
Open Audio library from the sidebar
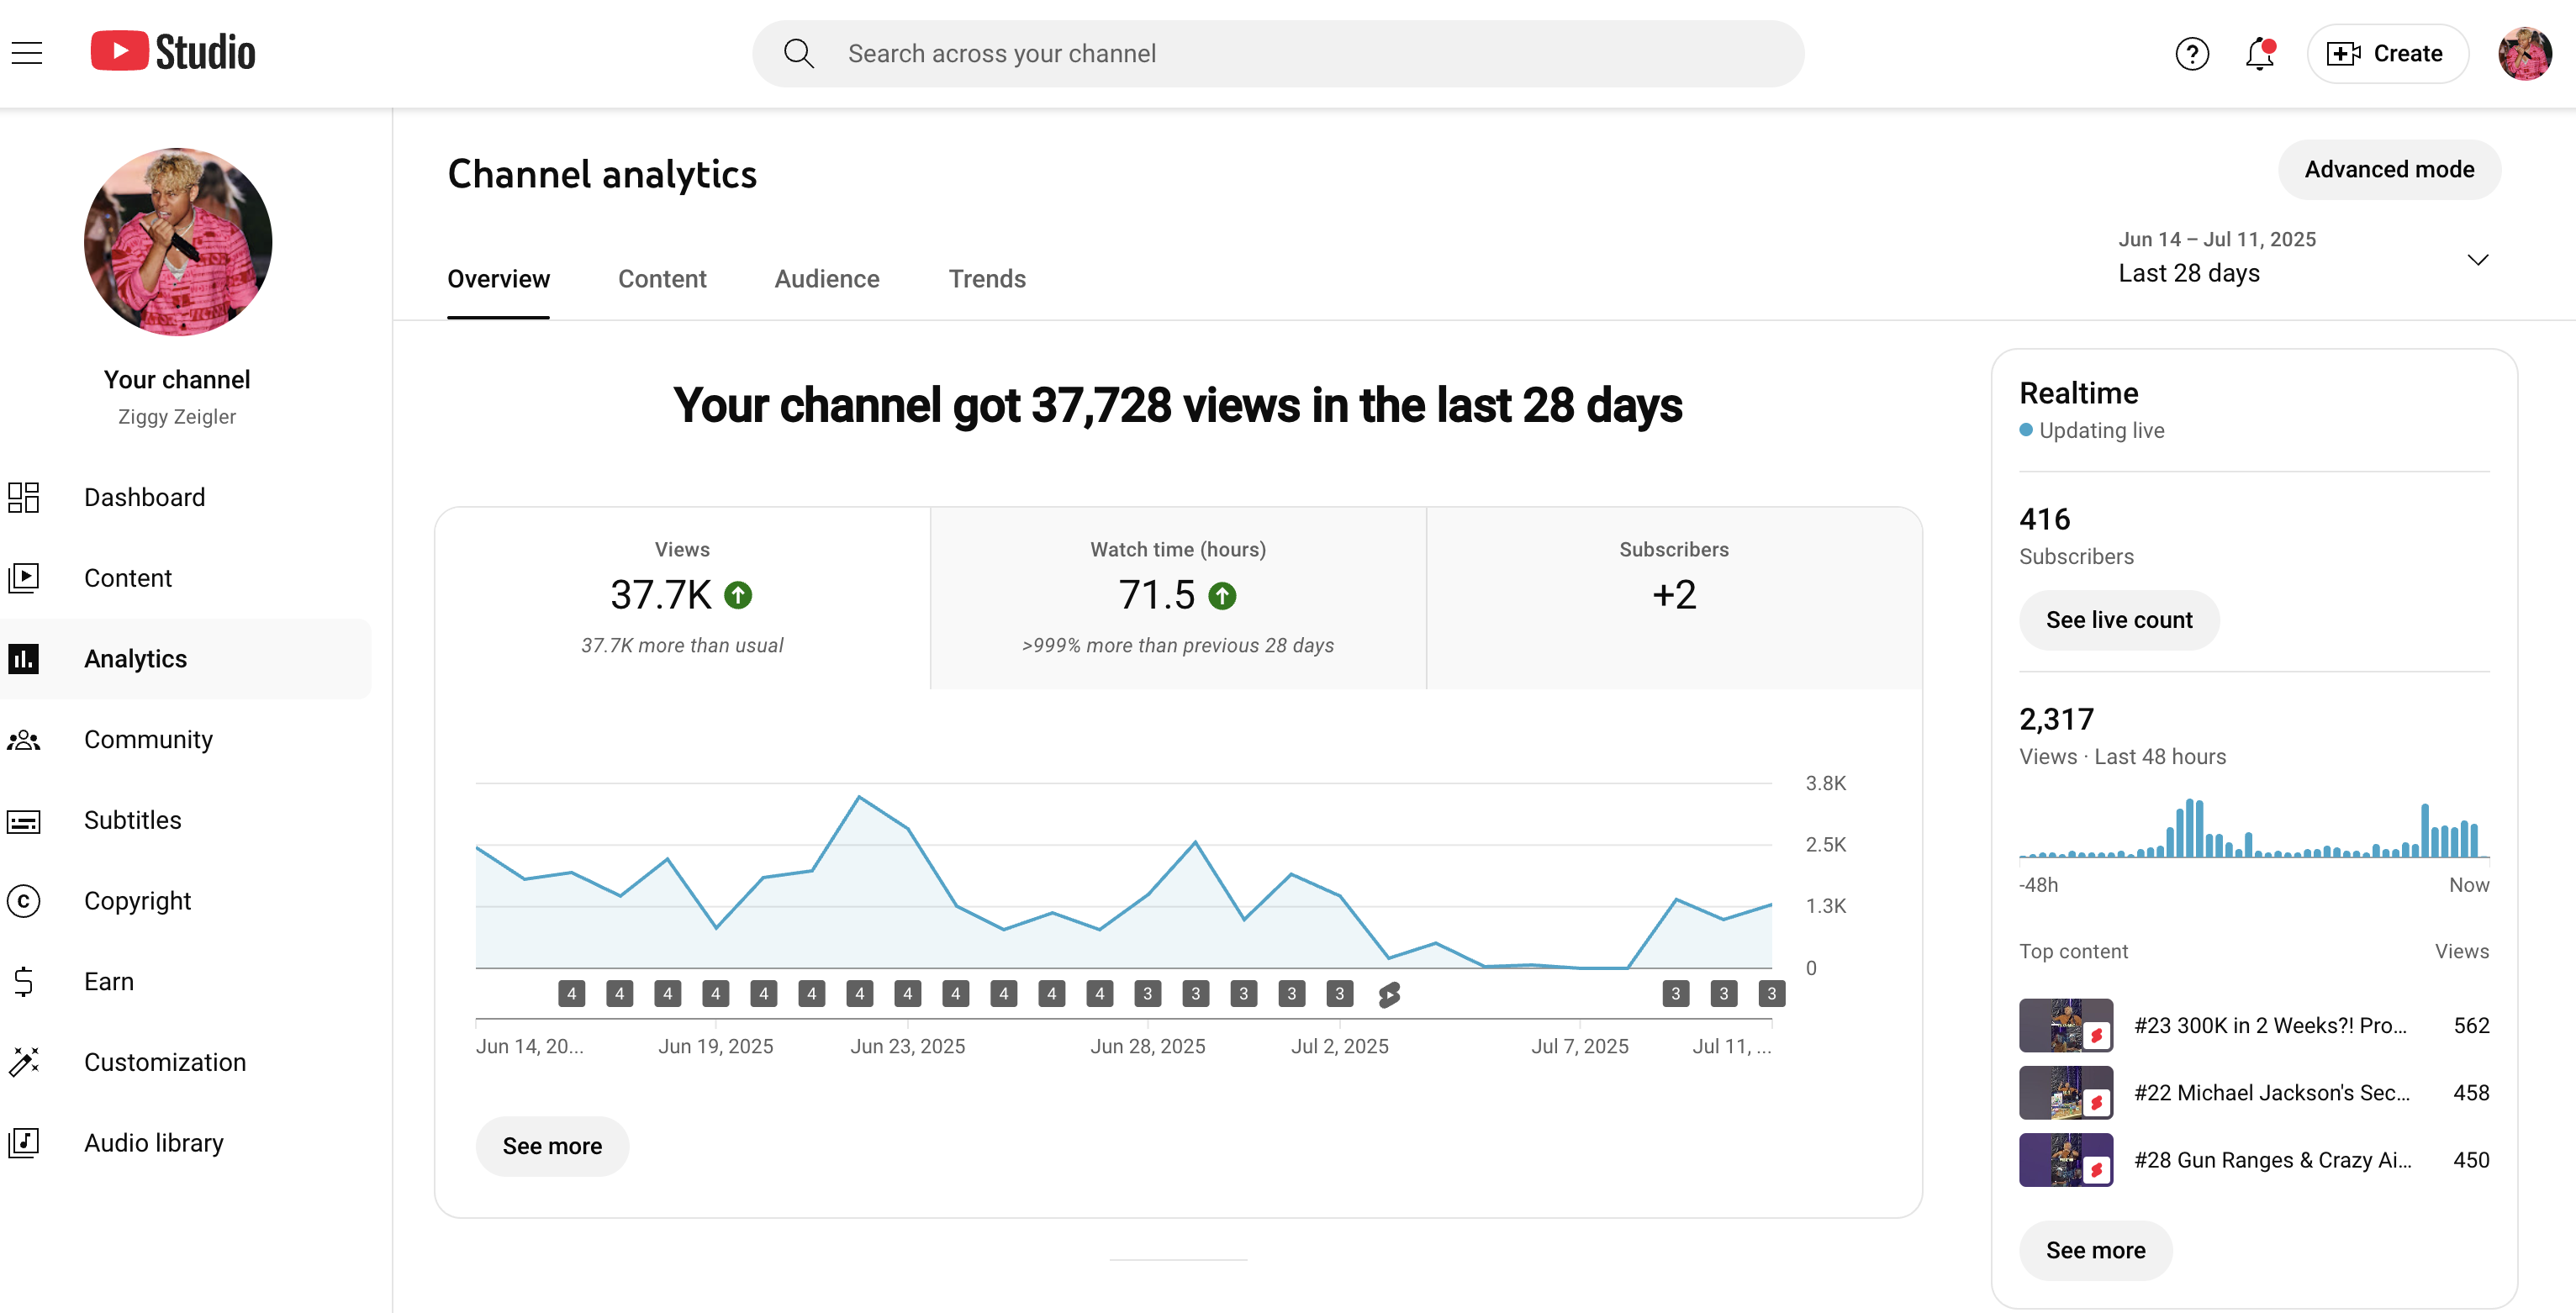click(186, 1142)
